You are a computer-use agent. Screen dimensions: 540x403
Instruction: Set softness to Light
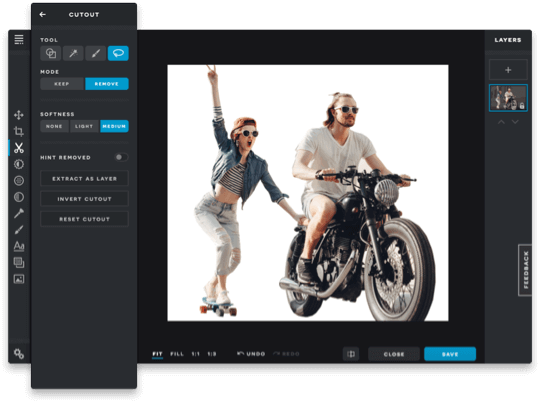(84, 126)
